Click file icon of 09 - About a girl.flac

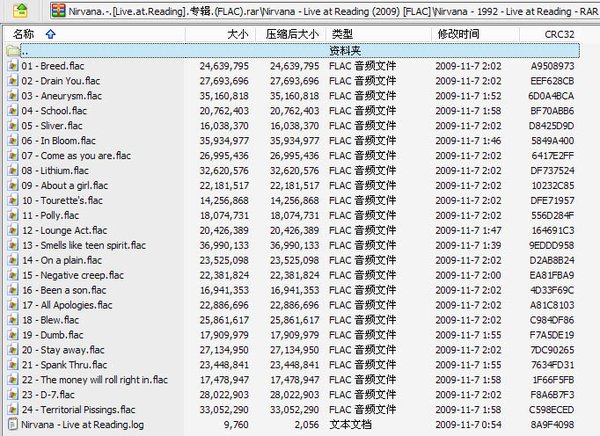(13, 185)
